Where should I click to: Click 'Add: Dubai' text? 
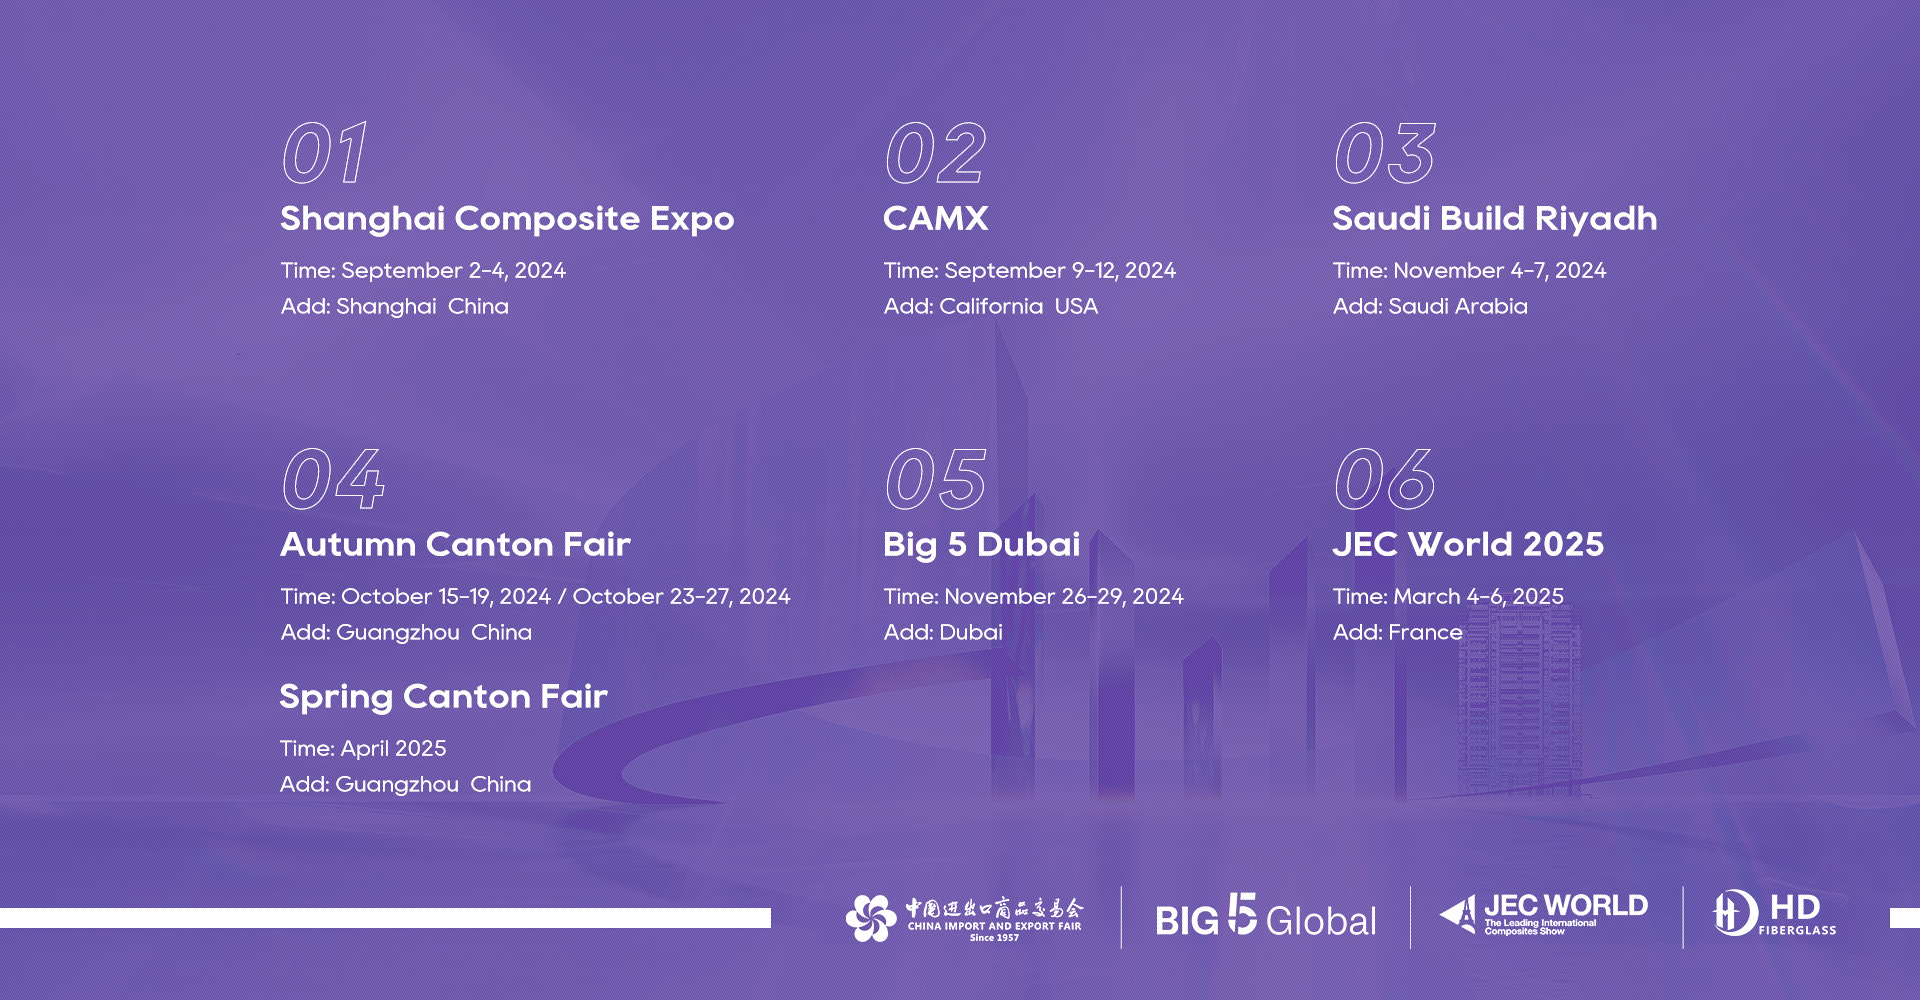tap(943, 633)
